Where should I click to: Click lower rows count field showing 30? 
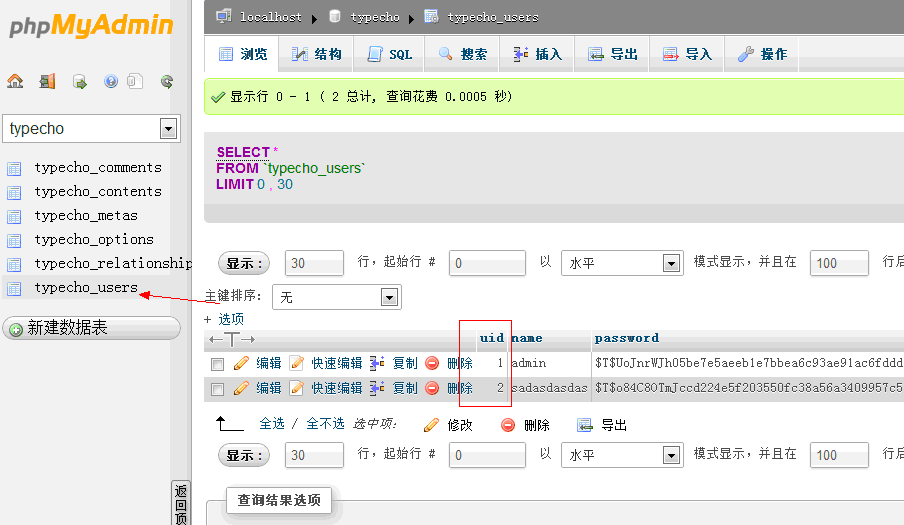click(x=314, y=455)
